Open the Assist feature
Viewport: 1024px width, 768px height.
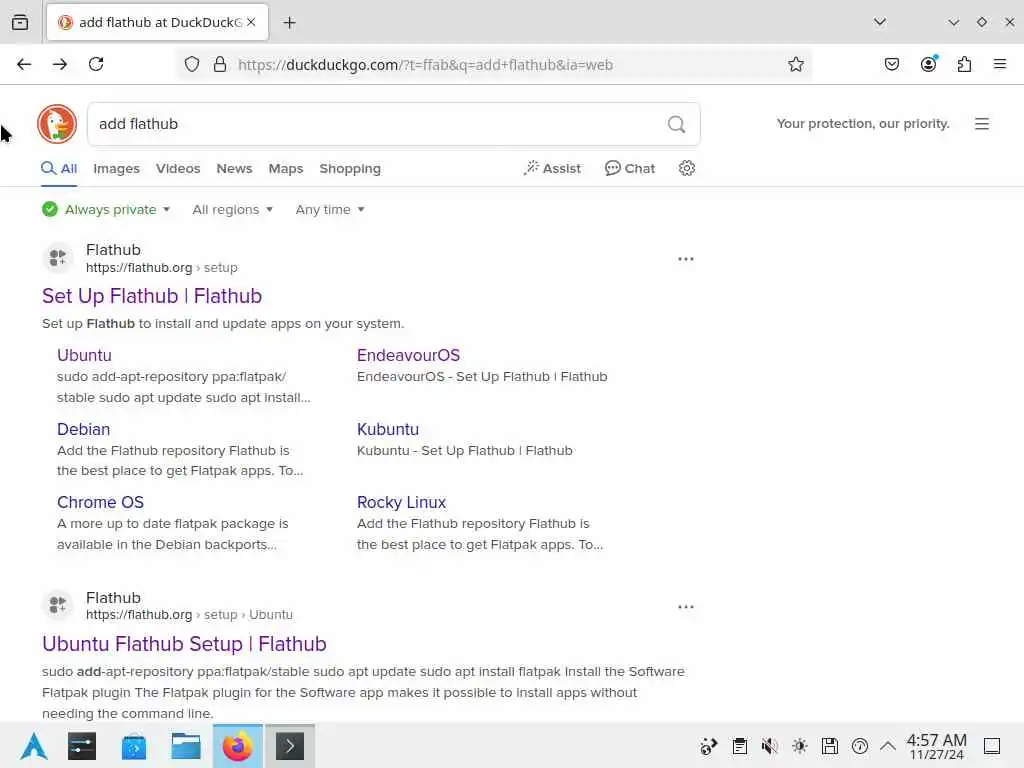coord(552,168)
